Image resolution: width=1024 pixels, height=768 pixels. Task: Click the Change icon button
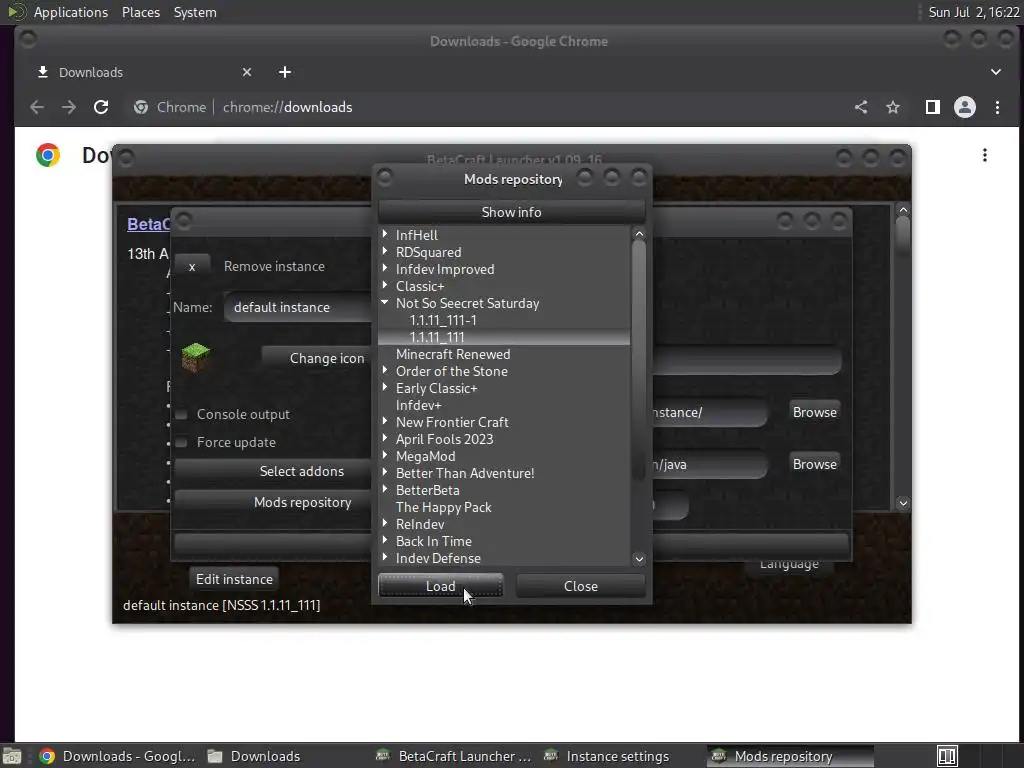(x=316, y=358)
